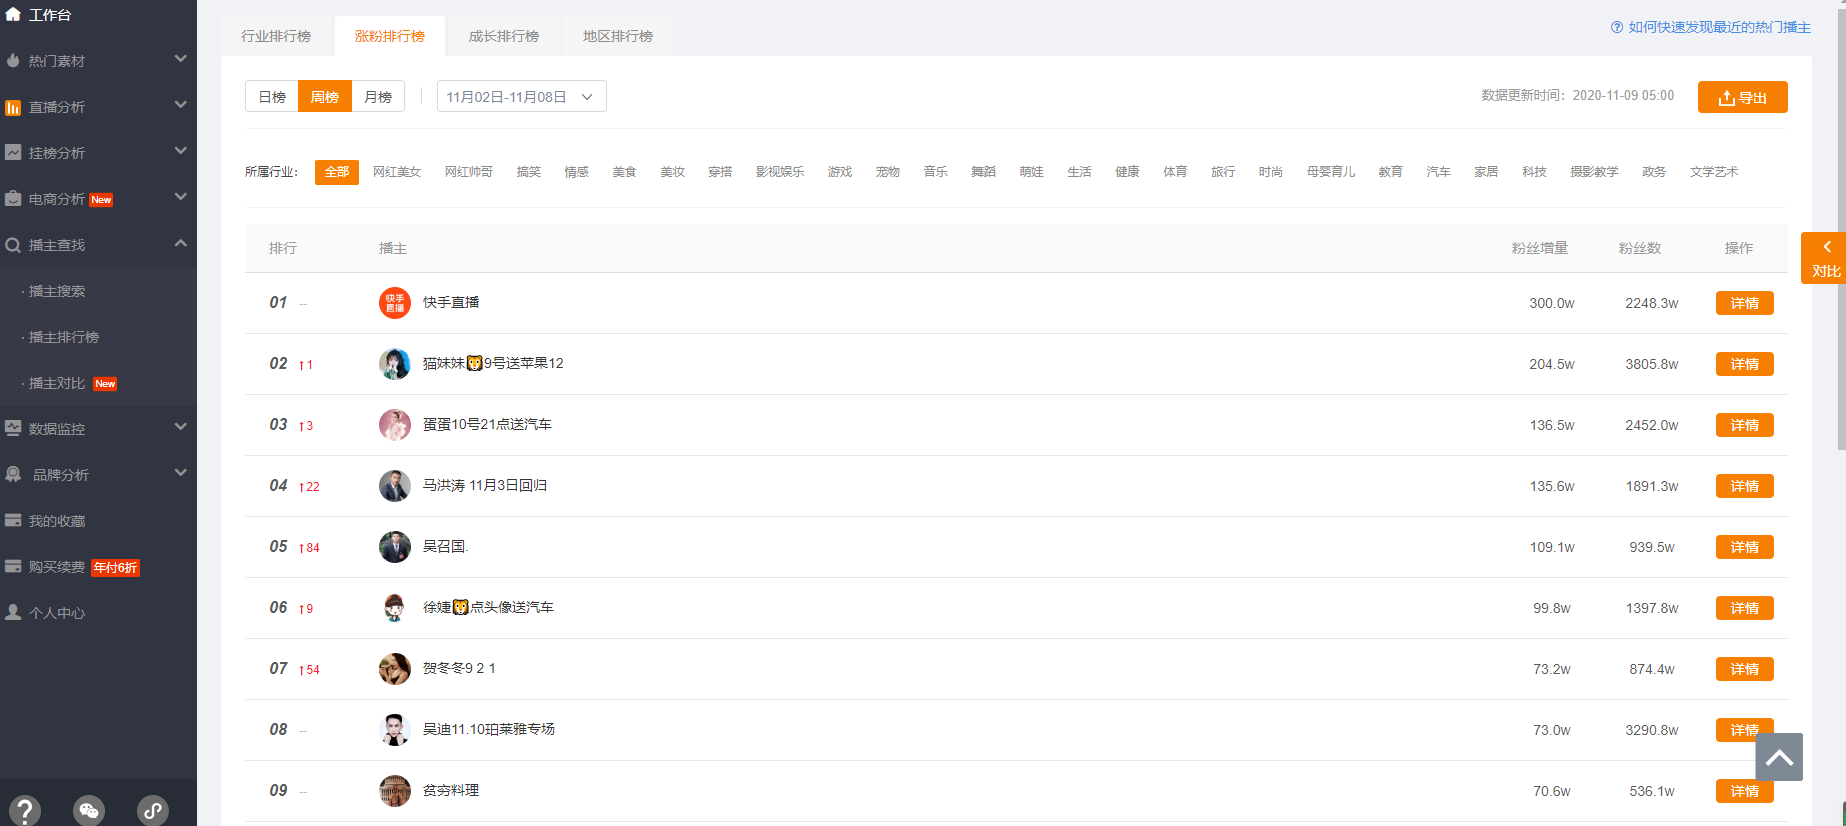Open 详情 for 吴召国
1846x826 pixels.
tap(1744, 547)
